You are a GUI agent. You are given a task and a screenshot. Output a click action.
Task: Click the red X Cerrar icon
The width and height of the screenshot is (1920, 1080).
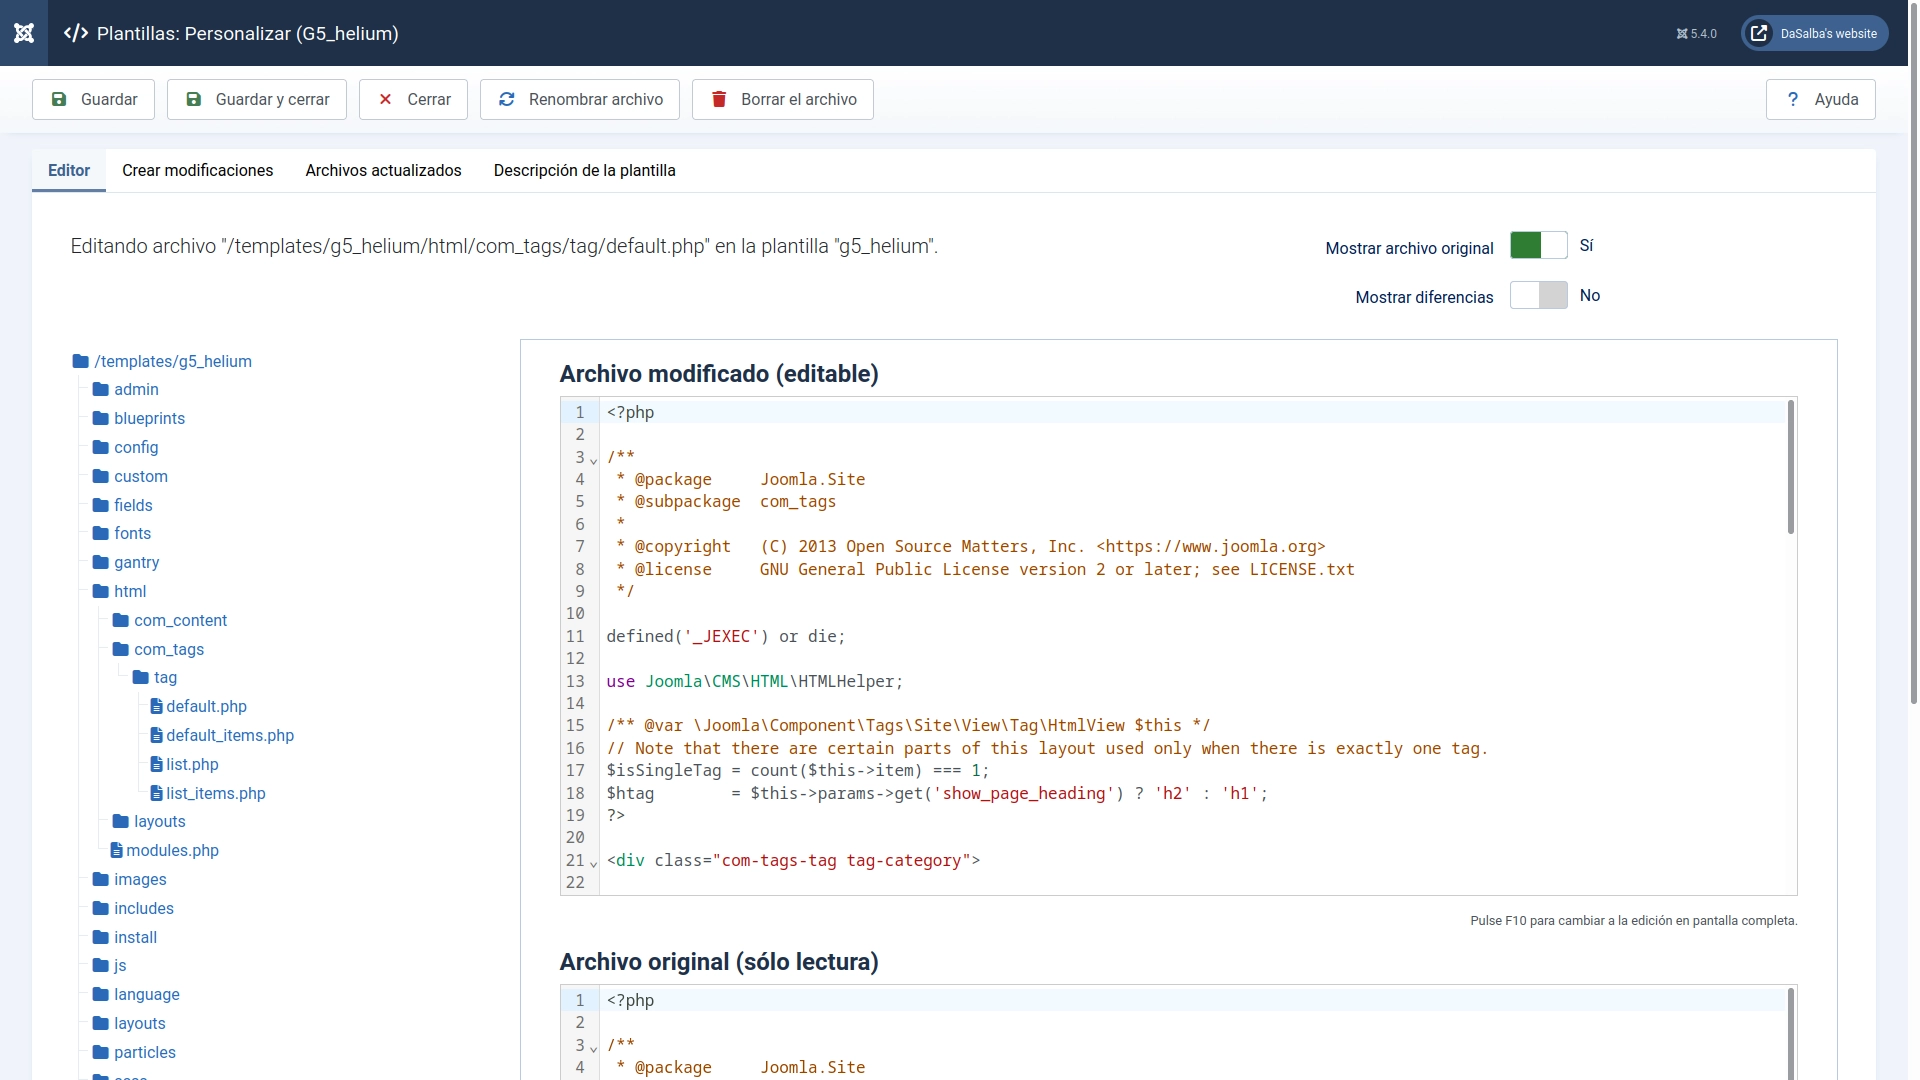click(385, 99)
